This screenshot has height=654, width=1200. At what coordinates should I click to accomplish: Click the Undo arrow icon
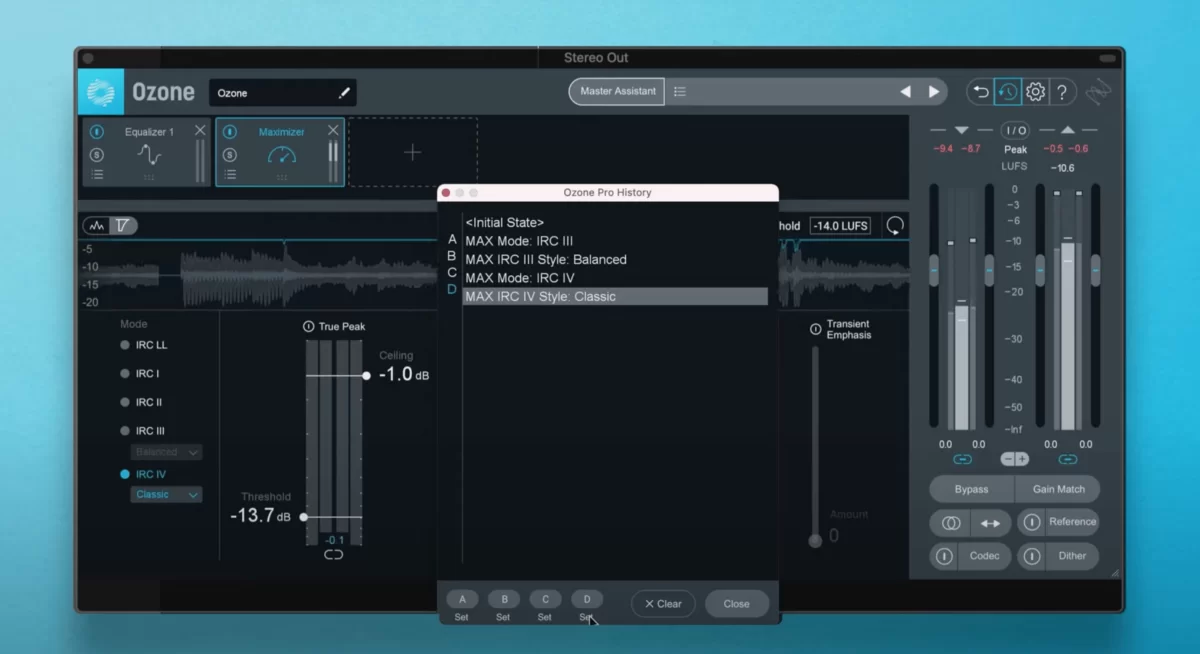coord(981,92)
